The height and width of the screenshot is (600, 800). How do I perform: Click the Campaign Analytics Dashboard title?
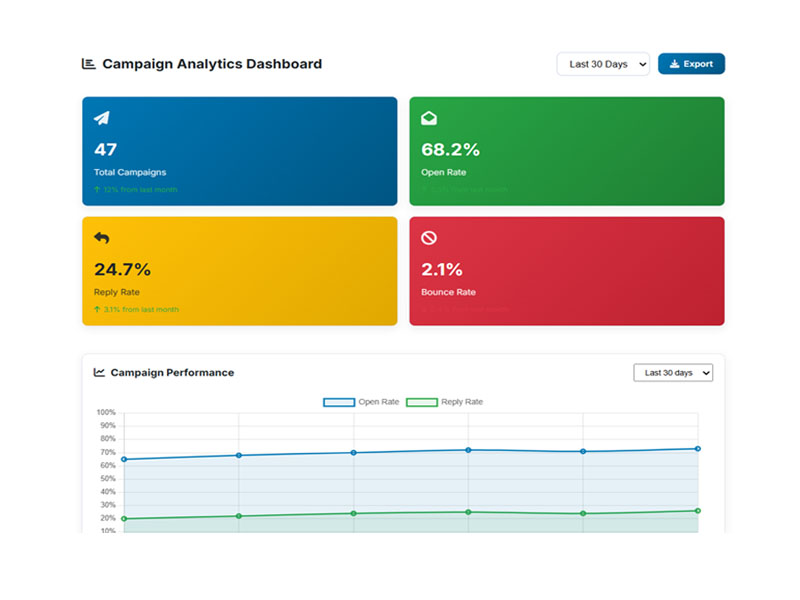(212, 63)
